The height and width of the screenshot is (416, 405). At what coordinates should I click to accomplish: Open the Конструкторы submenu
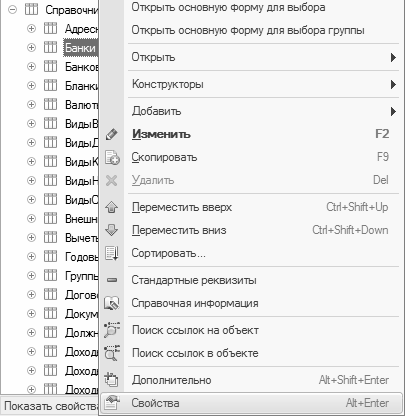coord(263,84)
